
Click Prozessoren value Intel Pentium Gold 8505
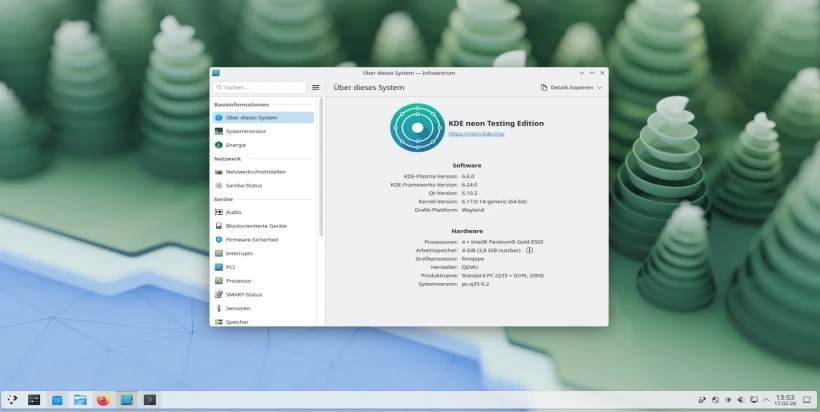[502, 242]
